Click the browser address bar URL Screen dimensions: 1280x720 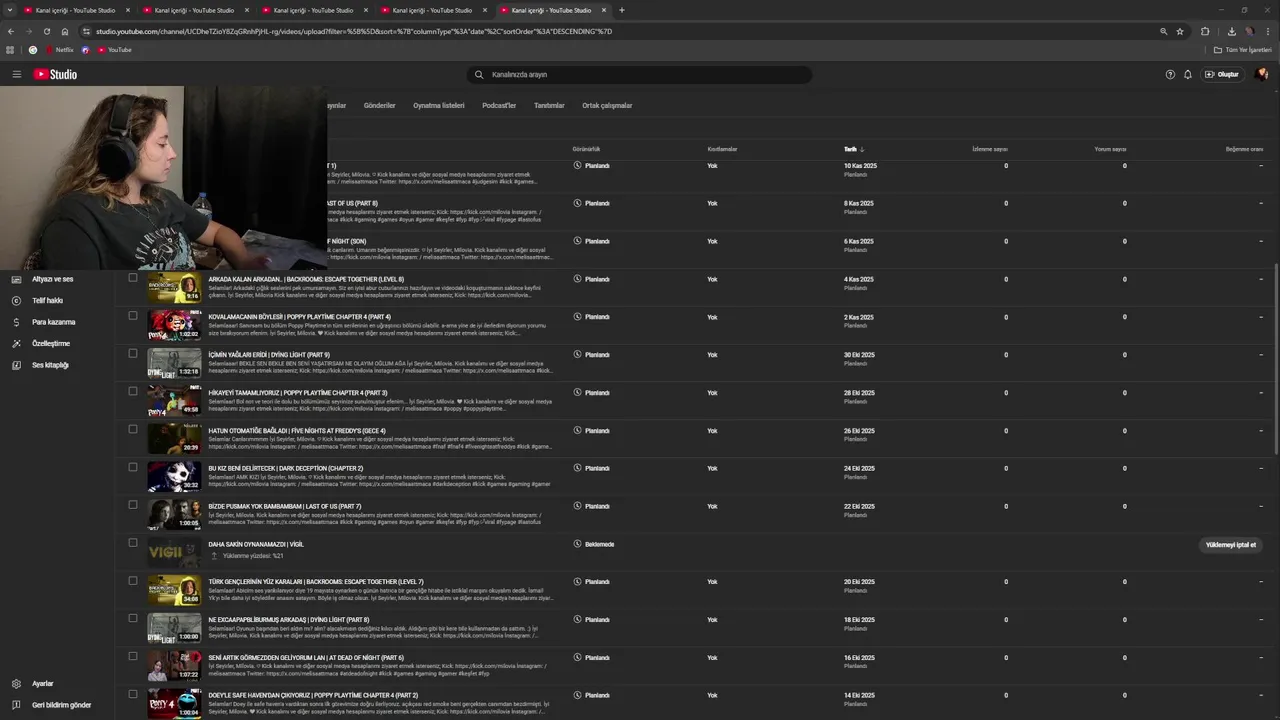(x=354, y=31)
